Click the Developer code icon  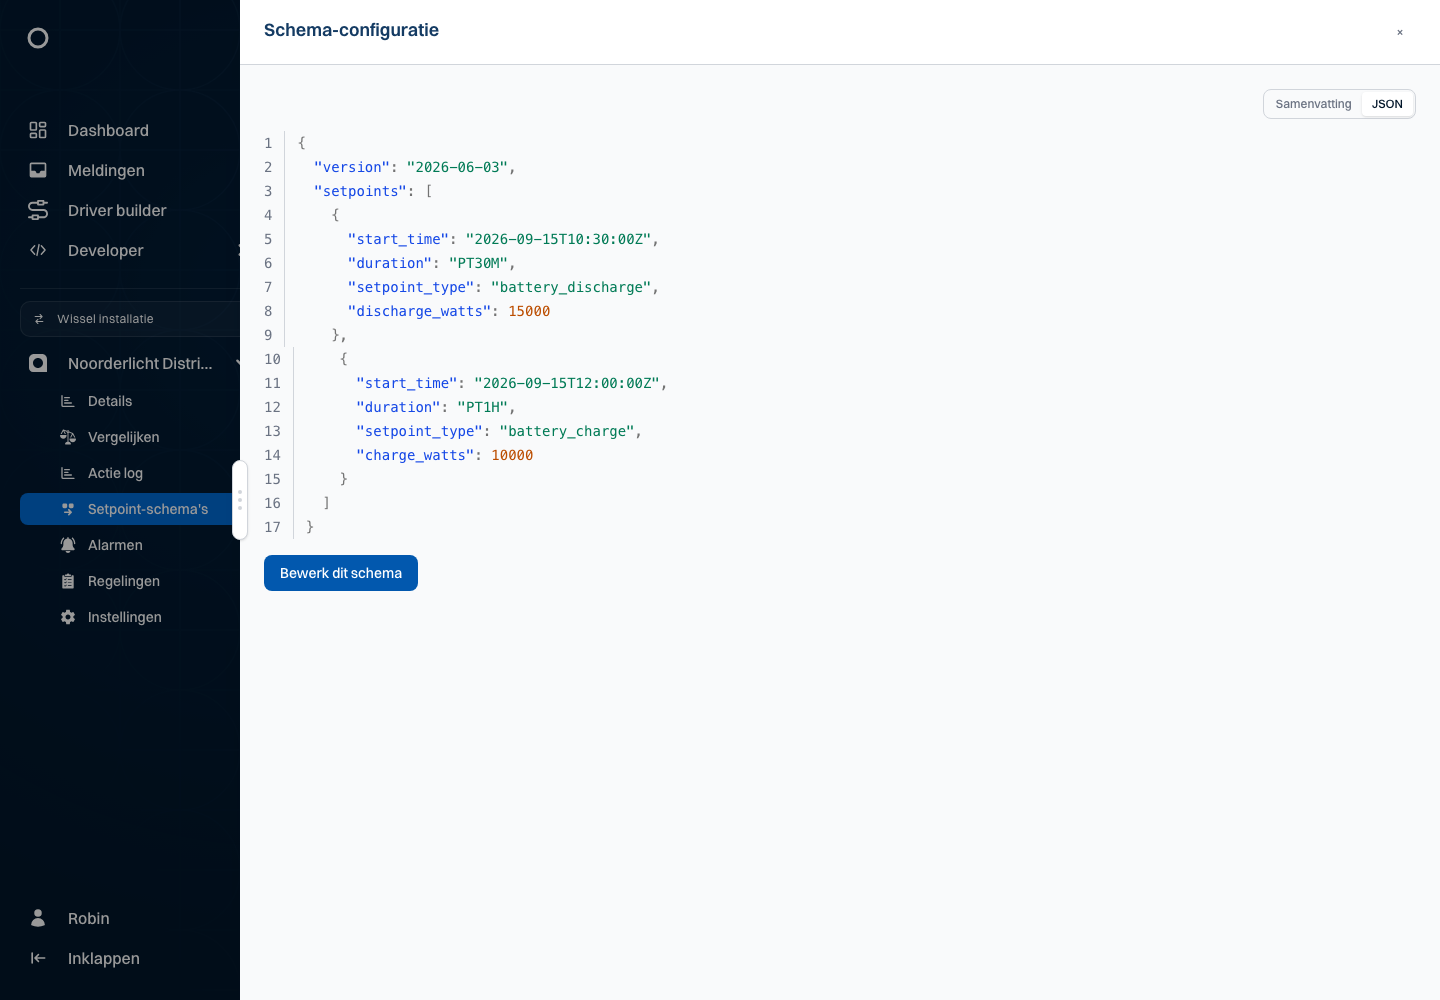[x=38, y=250]
